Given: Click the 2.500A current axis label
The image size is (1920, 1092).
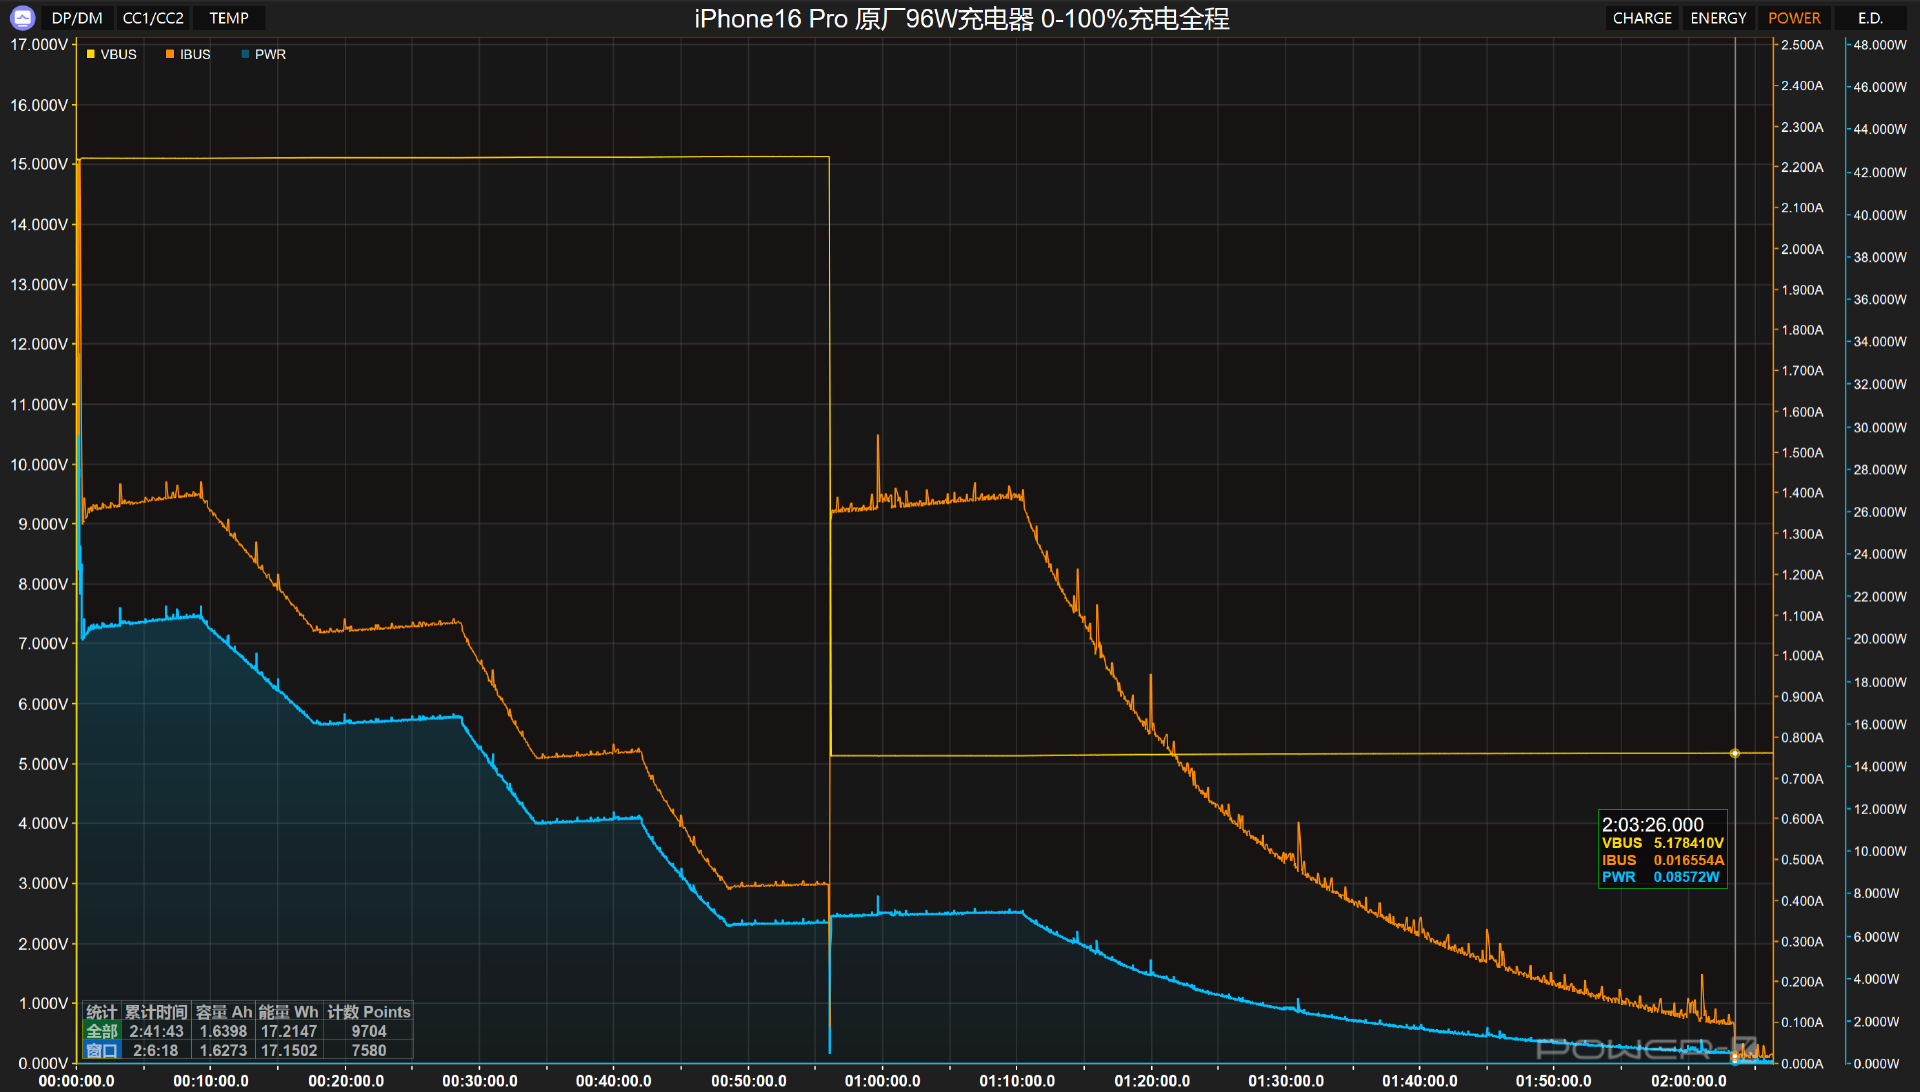Looking at the screenshot, I should [x=1802, y=45].
